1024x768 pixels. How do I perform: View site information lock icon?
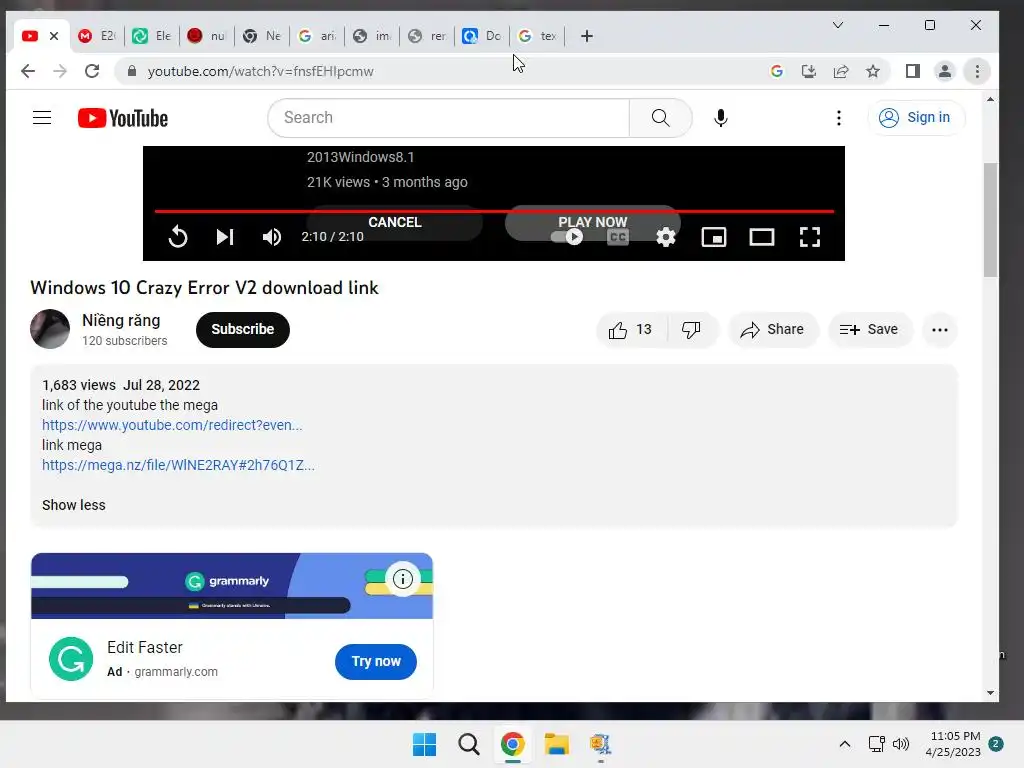(131, 71)
